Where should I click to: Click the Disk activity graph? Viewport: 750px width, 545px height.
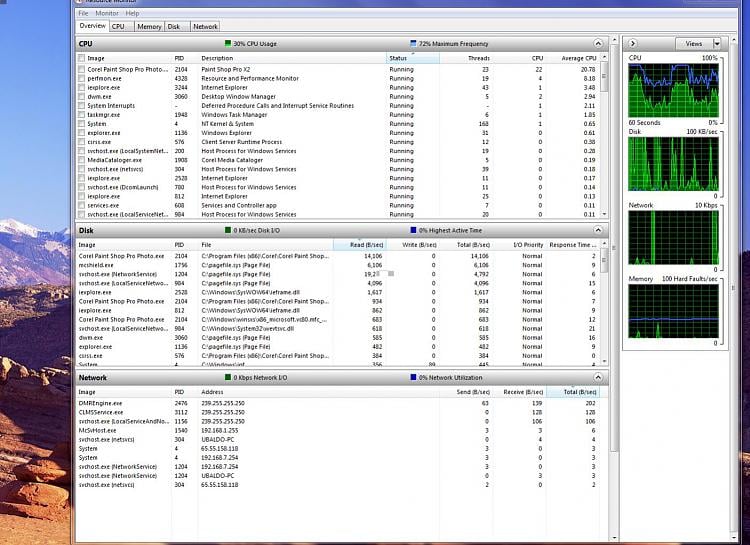click(x=673, y=164)
